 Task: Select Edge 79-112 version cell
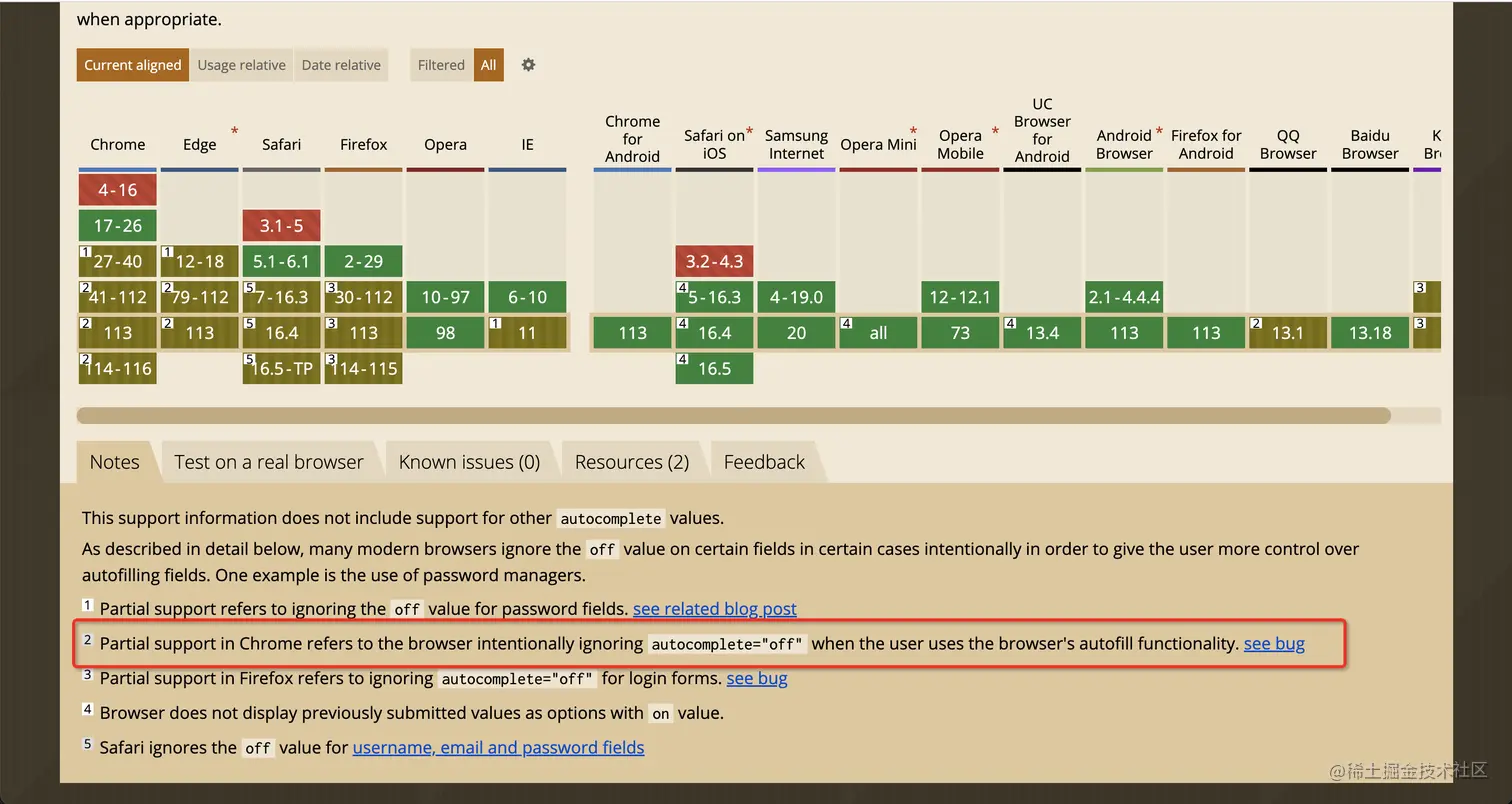tap(200, 297)
